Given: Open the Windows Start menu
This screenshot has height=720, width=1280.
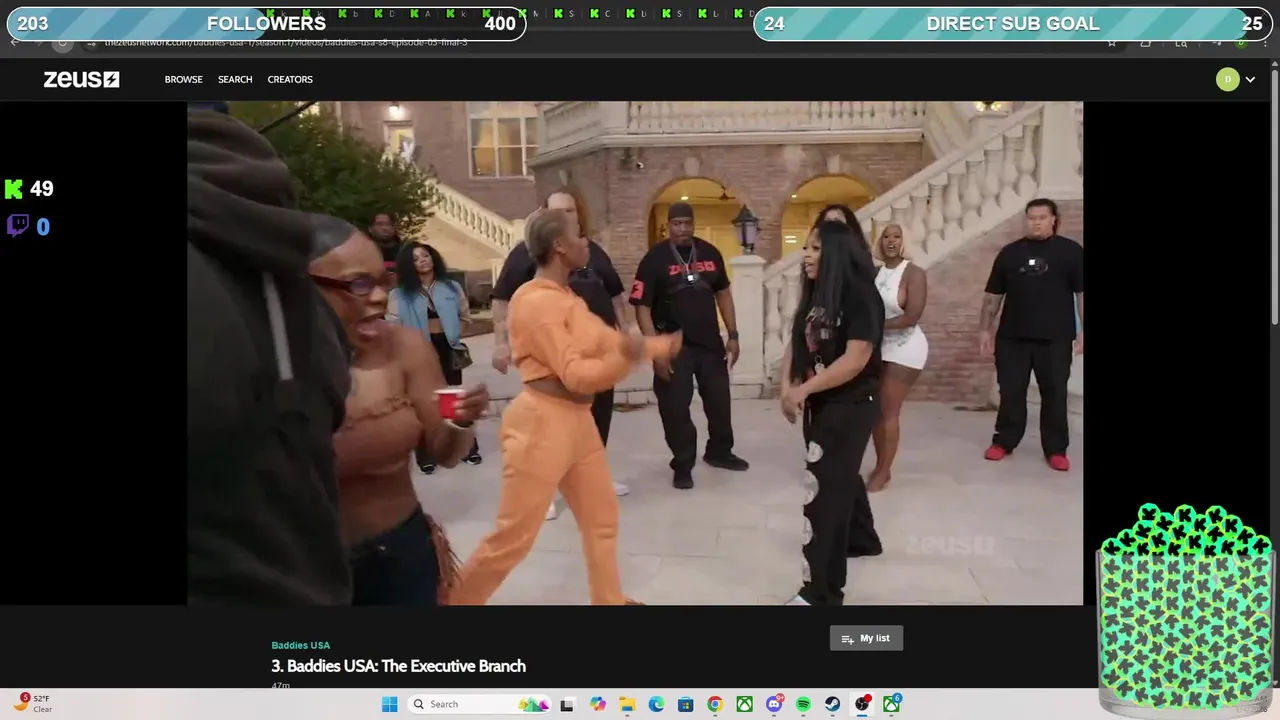Looking at the screenshot, I should [x=389, y=704].
